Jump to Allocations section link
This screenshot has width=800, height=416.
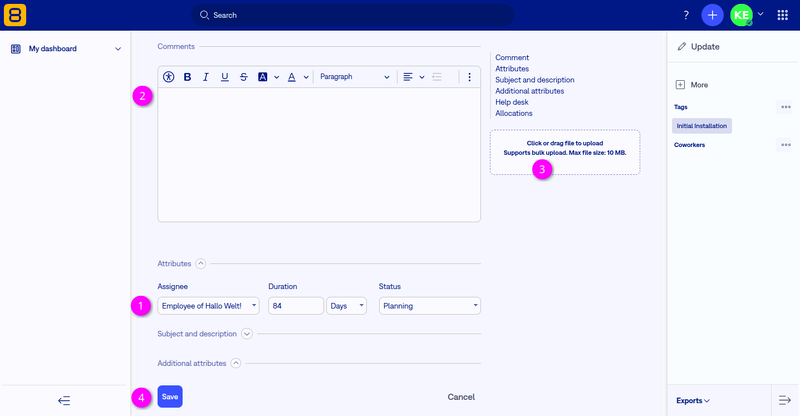pyautogui.click(x=514, y=113)
